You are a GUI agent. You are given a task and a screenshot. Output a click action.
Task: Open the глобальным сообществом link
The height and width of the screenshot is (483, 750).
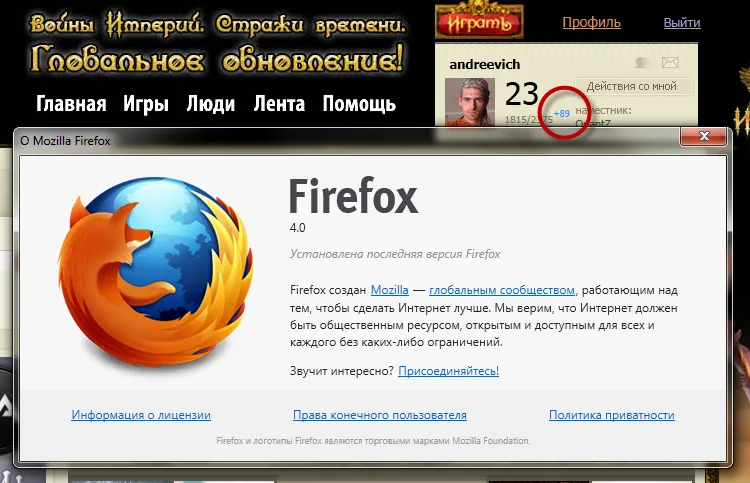pos(502,290)
